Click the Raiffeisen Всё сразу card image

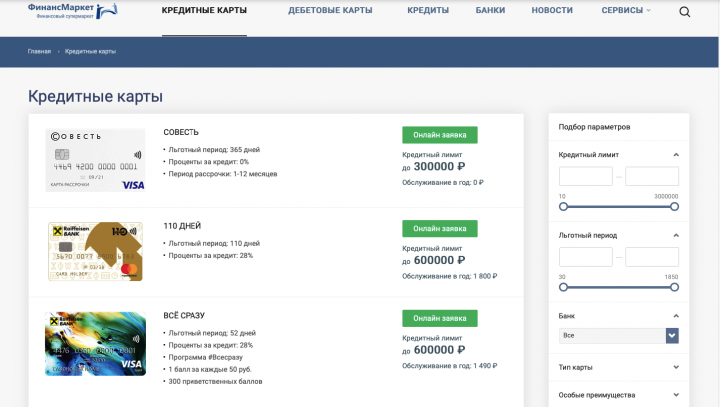click(x=96, y=344)
